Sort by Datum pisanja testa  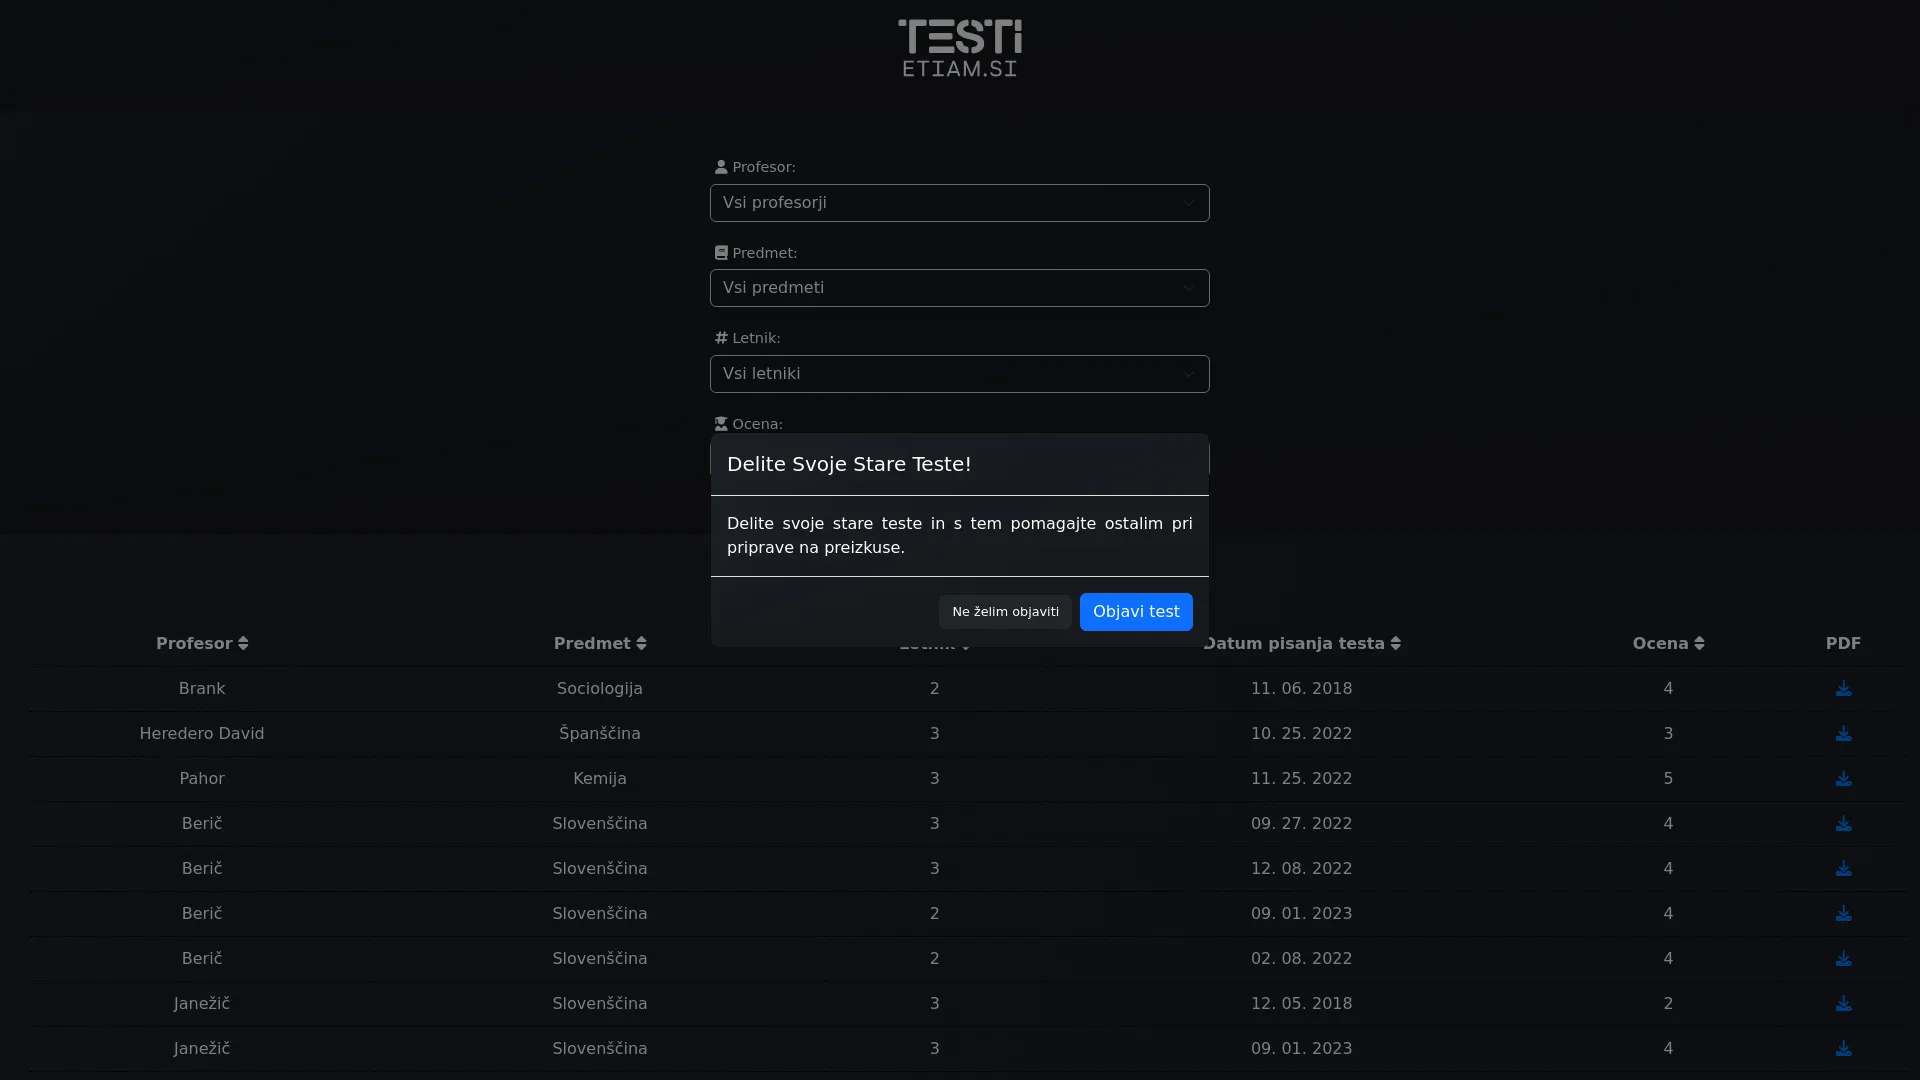click(x=1301, y=643)
